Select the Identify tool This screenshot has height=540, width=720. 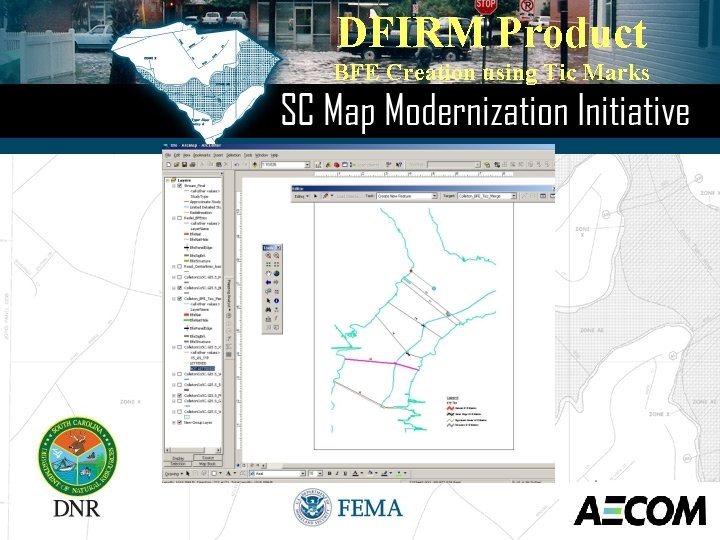pyautogui.click(x=276, y=301)
